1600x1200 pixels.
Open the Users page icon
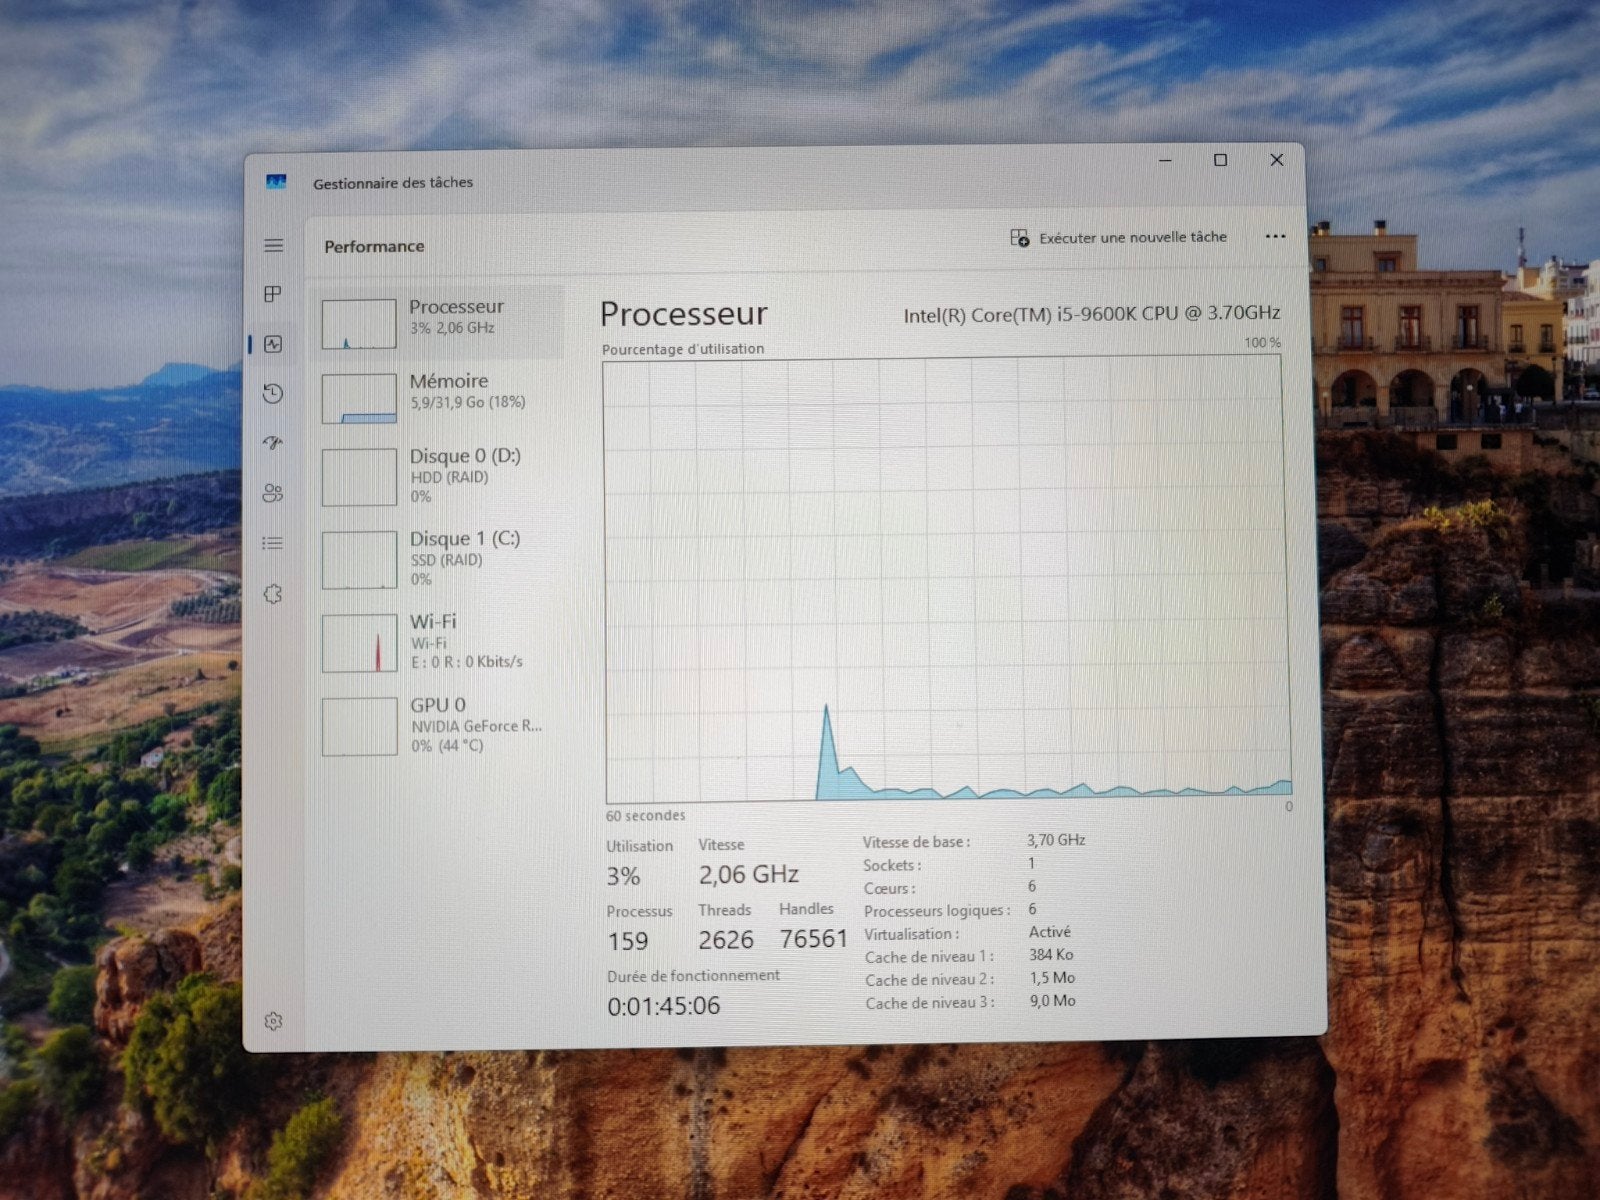pyautogui.click(x=273, y=493)
